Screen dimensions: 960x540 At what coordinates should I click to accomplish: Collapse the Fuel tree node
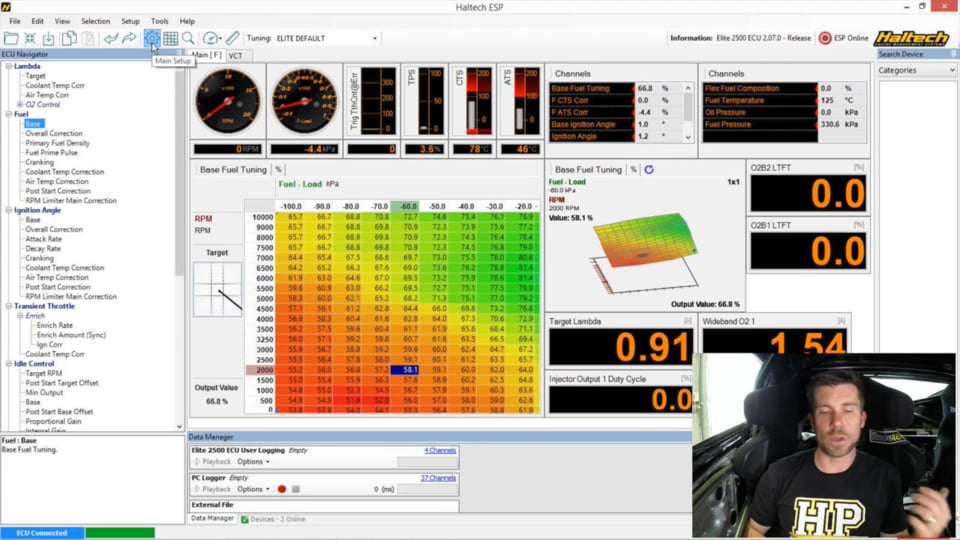tap(9, 114)
